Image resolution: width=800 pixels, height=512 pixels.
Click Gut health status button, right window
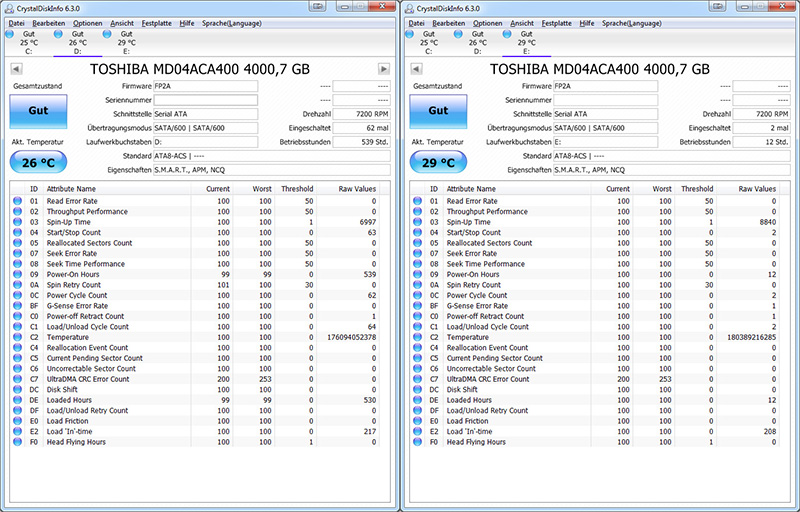point(438,111)
